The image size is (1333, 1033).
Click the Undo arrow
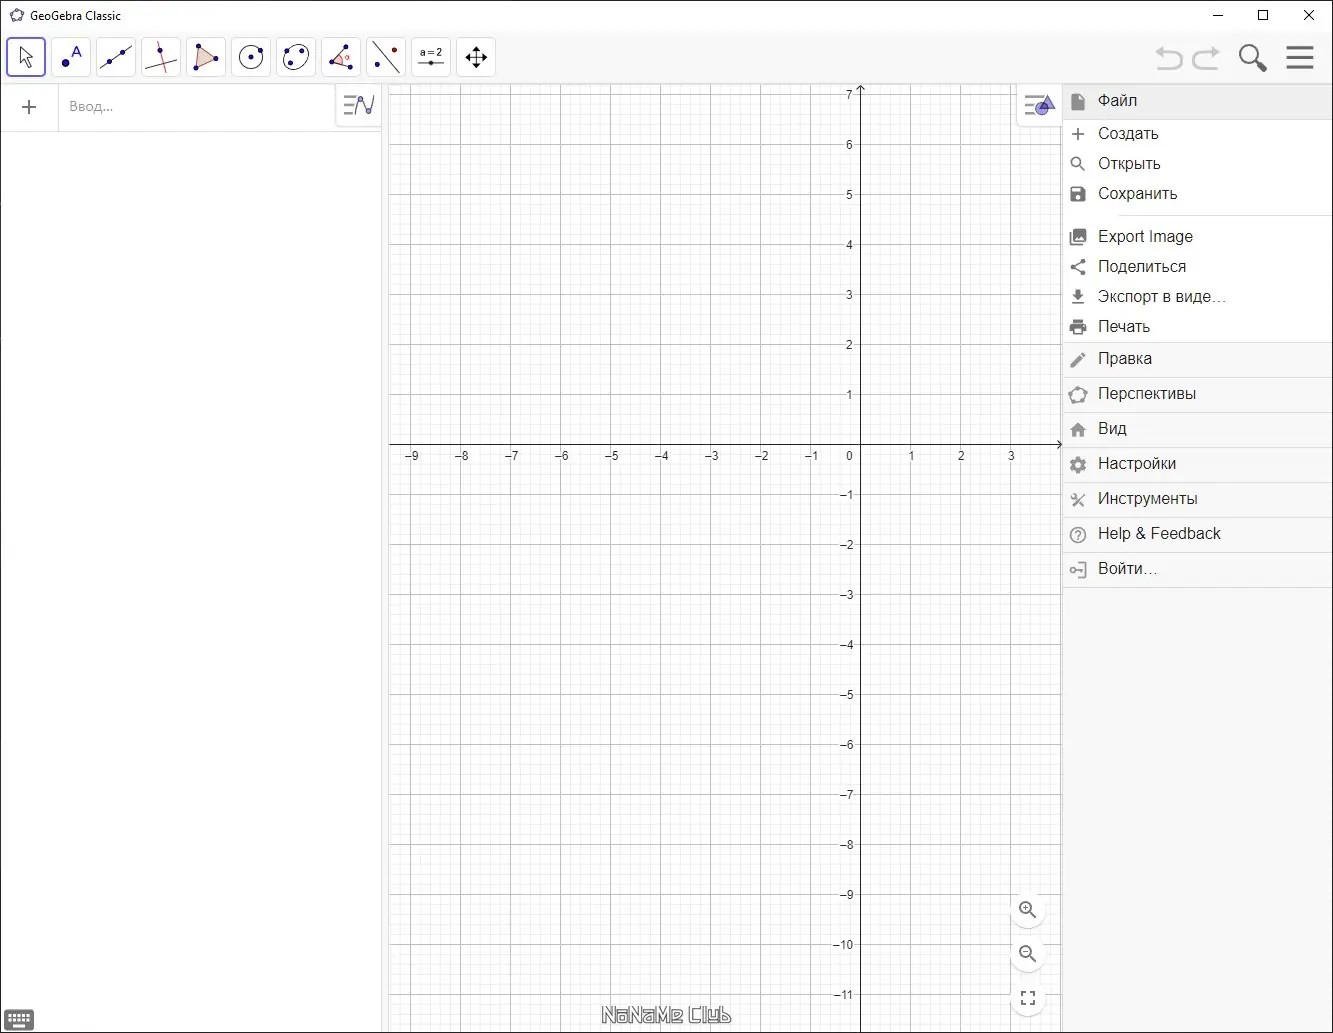click(x=1169, y=58)
